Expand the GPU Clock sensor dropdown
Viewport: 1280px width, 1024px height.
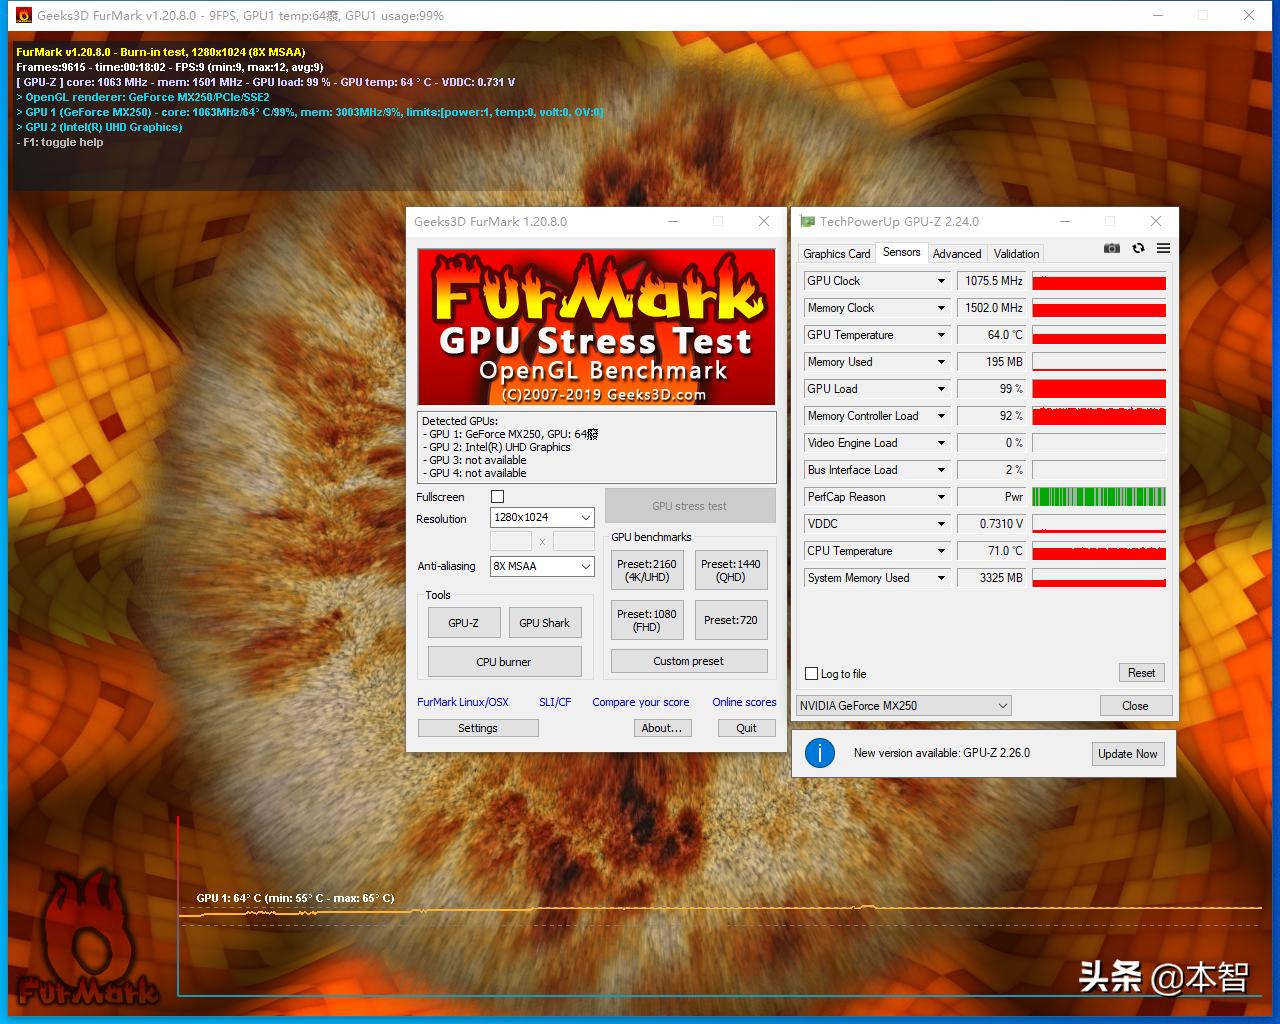pyautogui.click(x=941, y=281)
